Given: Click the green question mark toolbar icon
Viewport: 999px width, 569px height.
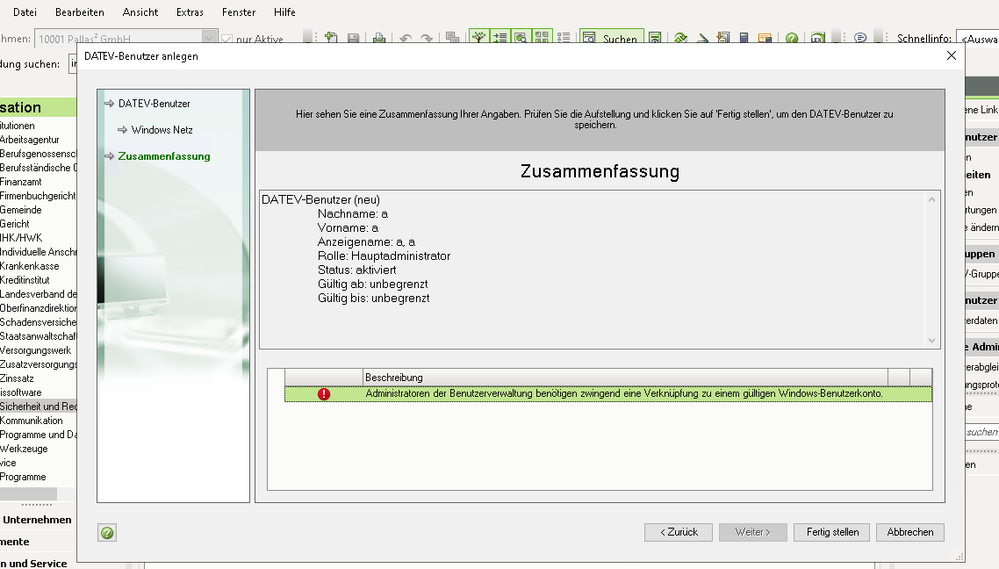Looking at the screenshot, I should point(791,39).
